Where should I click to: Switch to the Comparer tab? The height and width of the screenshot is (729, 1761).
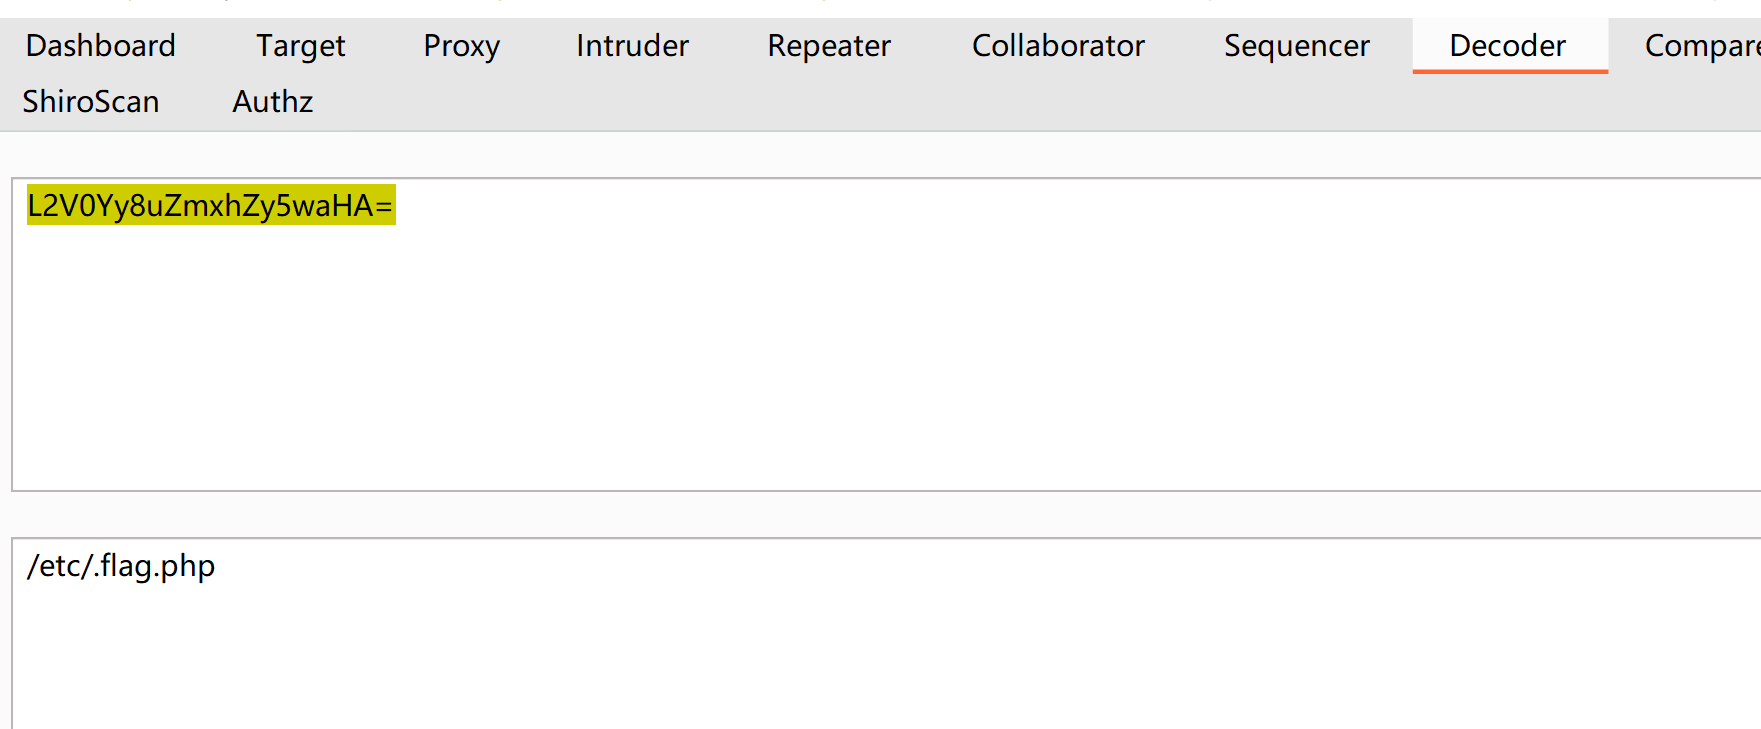pyautogui.click(x=1700, y=46)
